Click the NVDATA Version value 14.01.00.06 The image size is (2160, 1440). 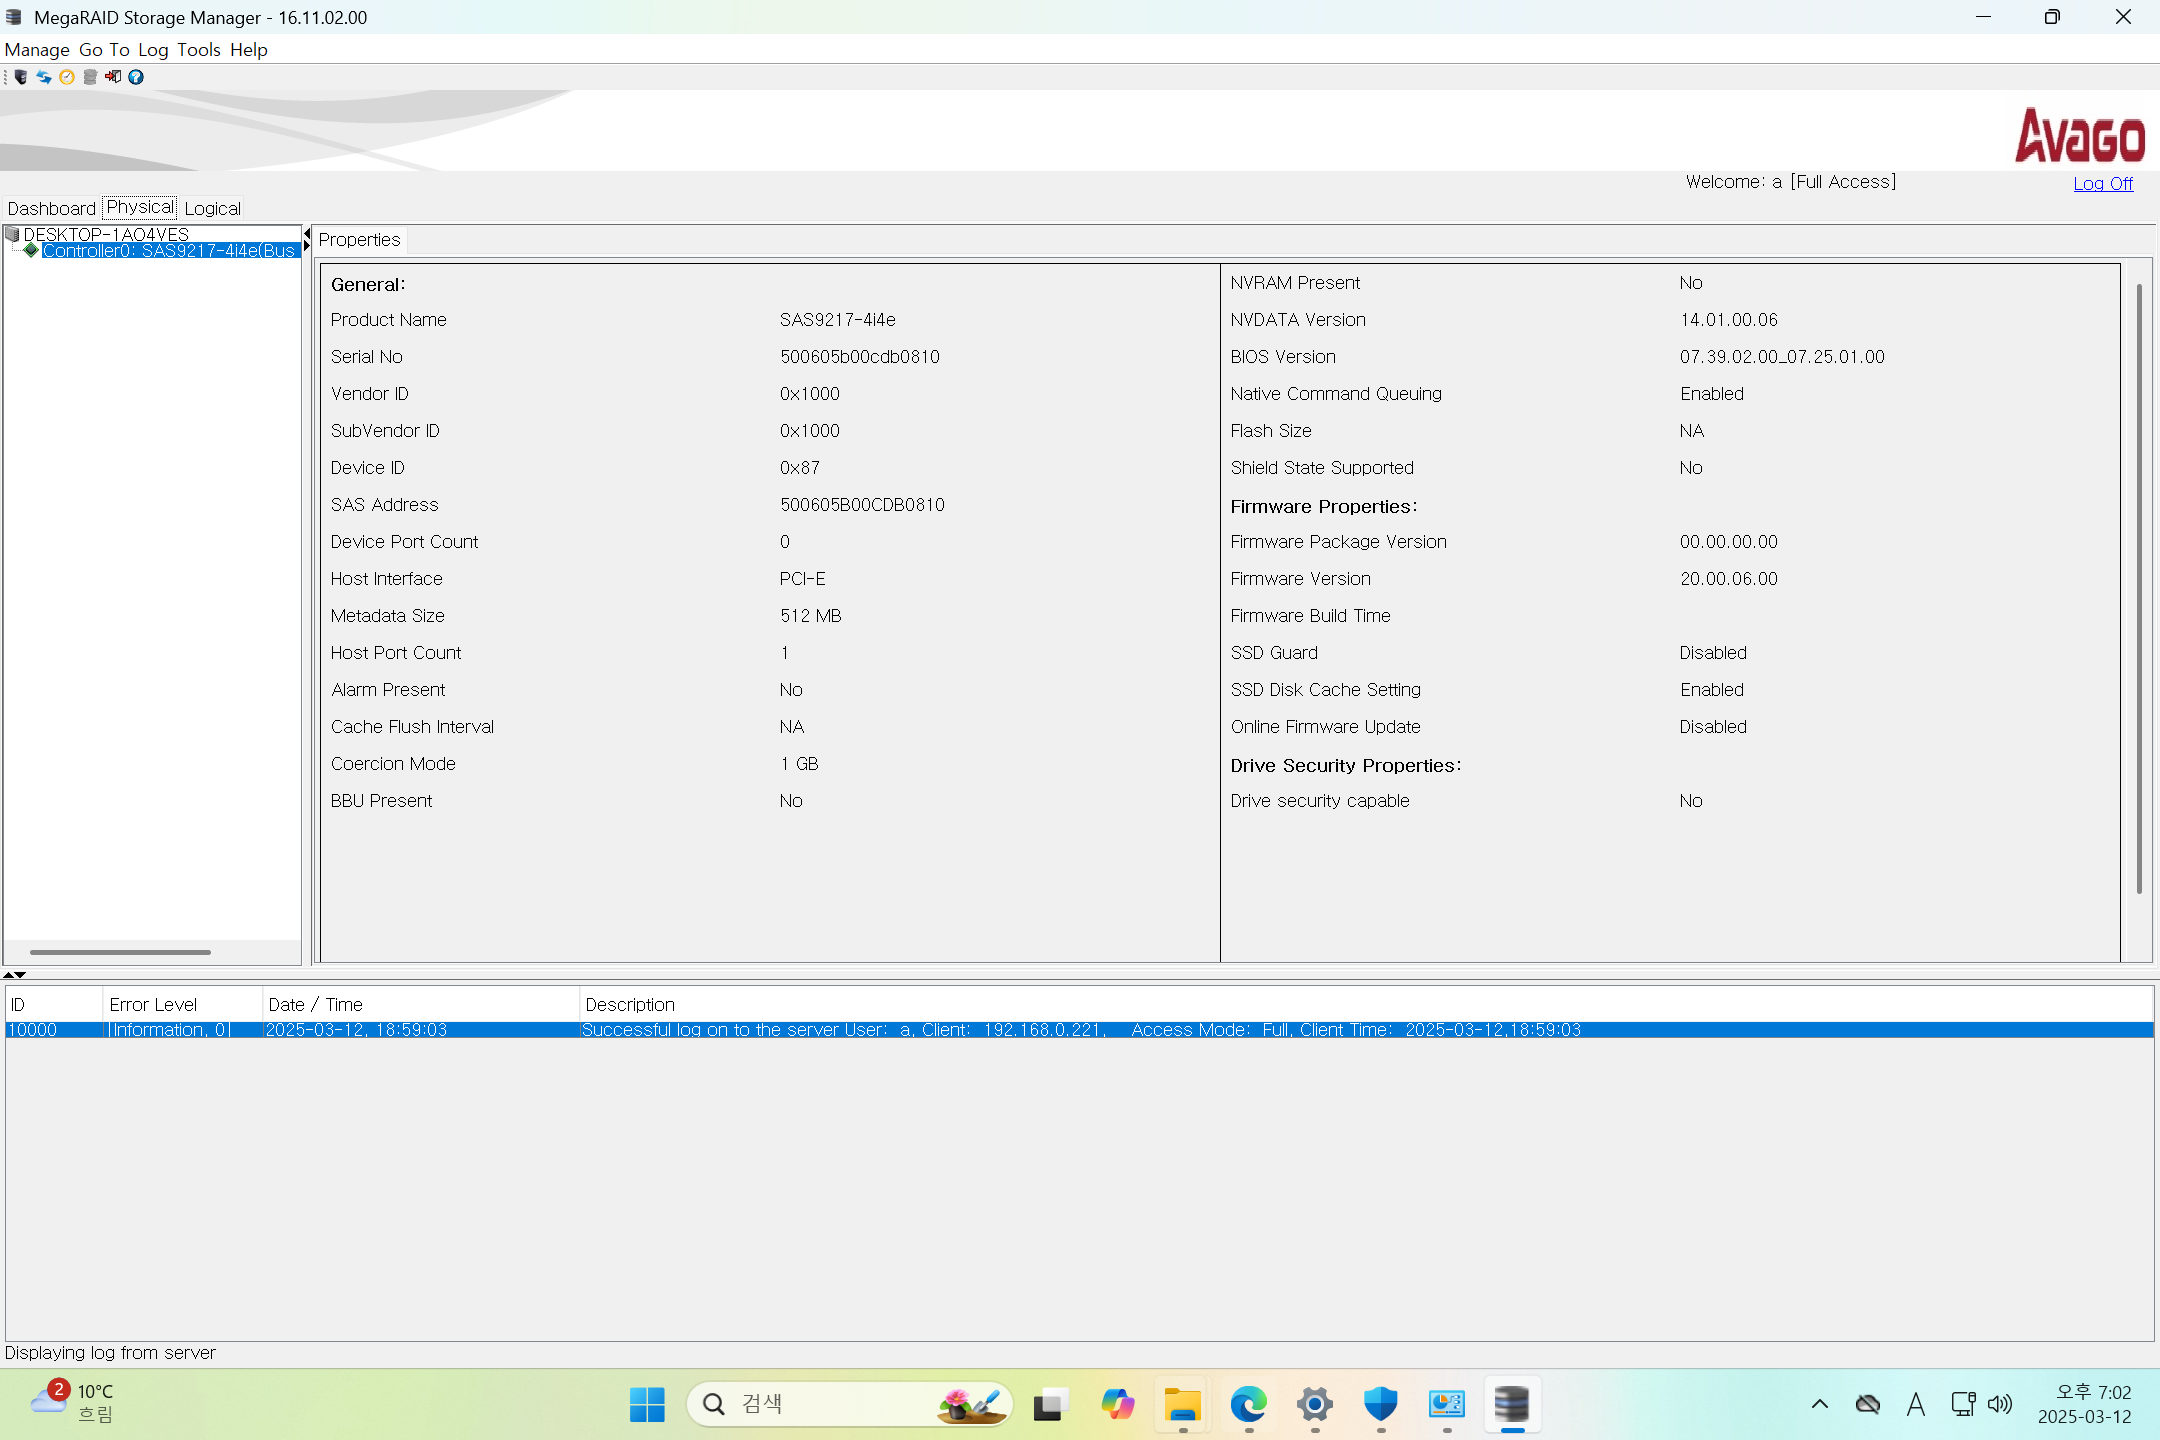(1729, 320)
